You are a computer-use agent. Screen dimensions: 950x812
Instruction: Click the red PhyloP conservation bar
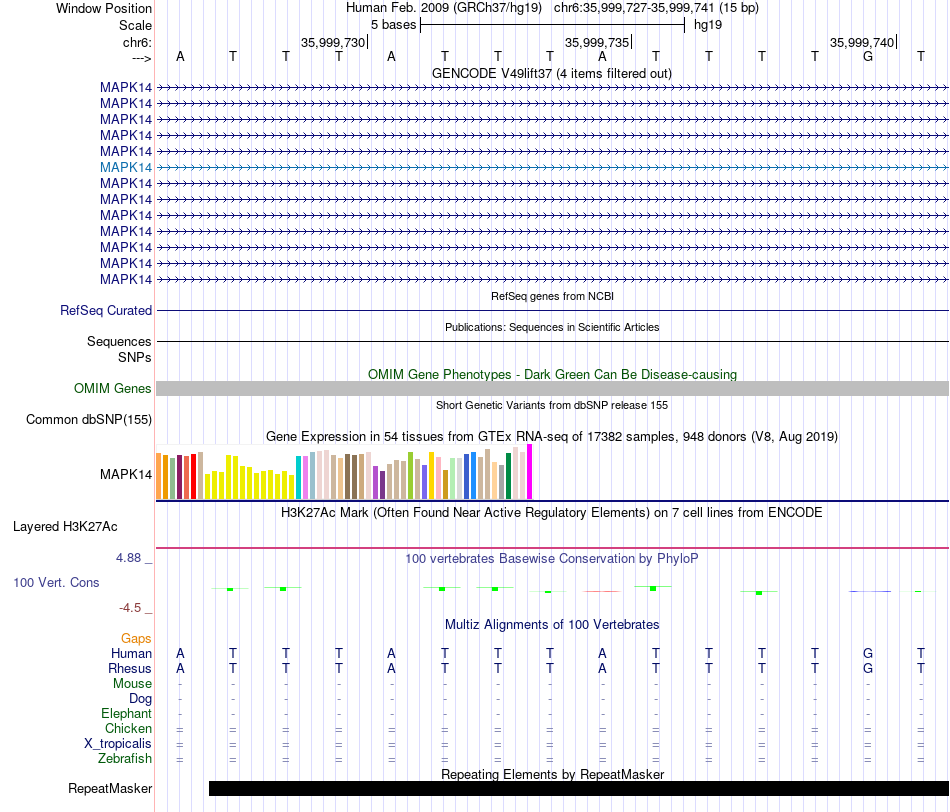[602, 591]
